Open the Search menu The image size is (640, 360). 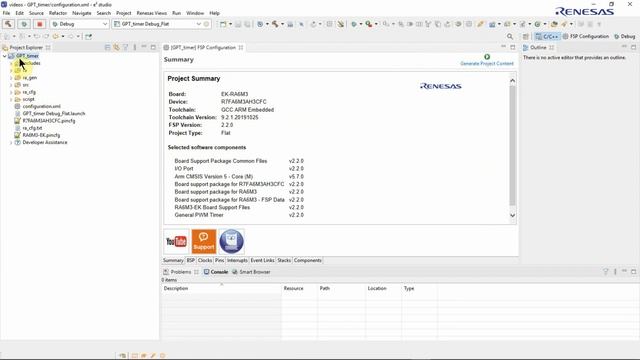pyautogui.click(x=104, y=13)
